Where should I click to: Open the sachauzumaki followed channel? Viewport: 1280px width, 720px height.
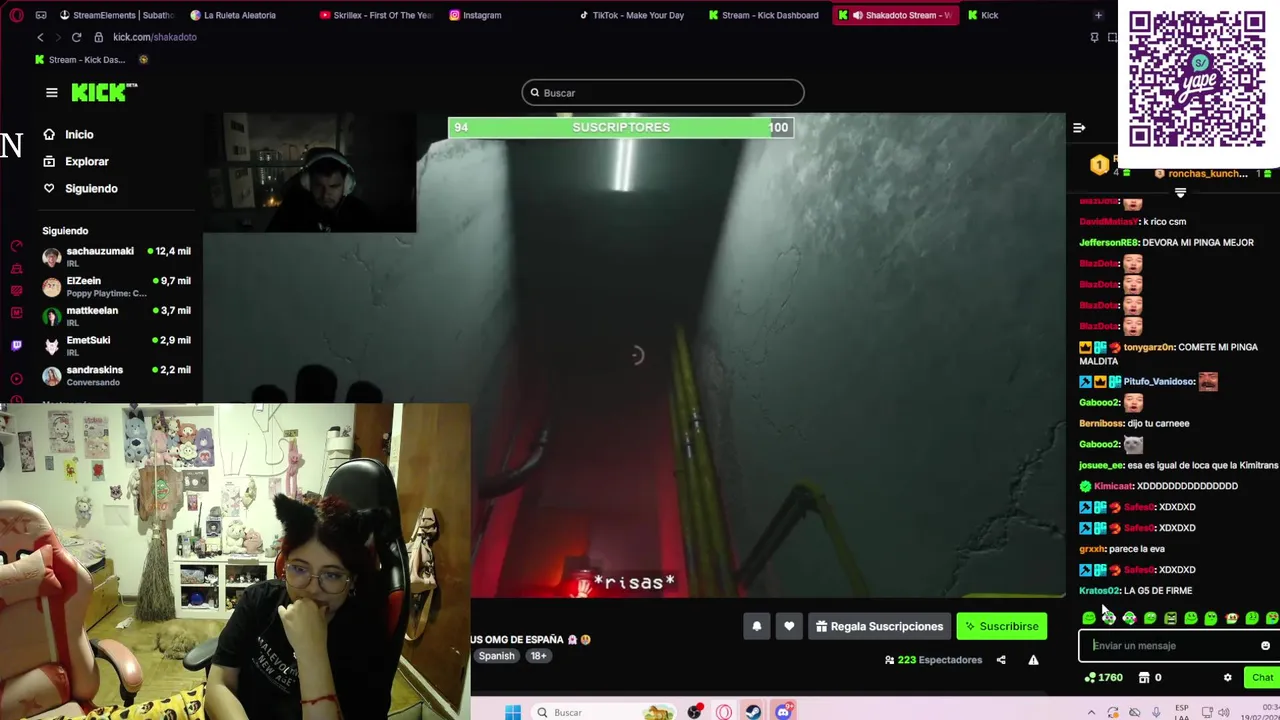[x=115, y=257]
